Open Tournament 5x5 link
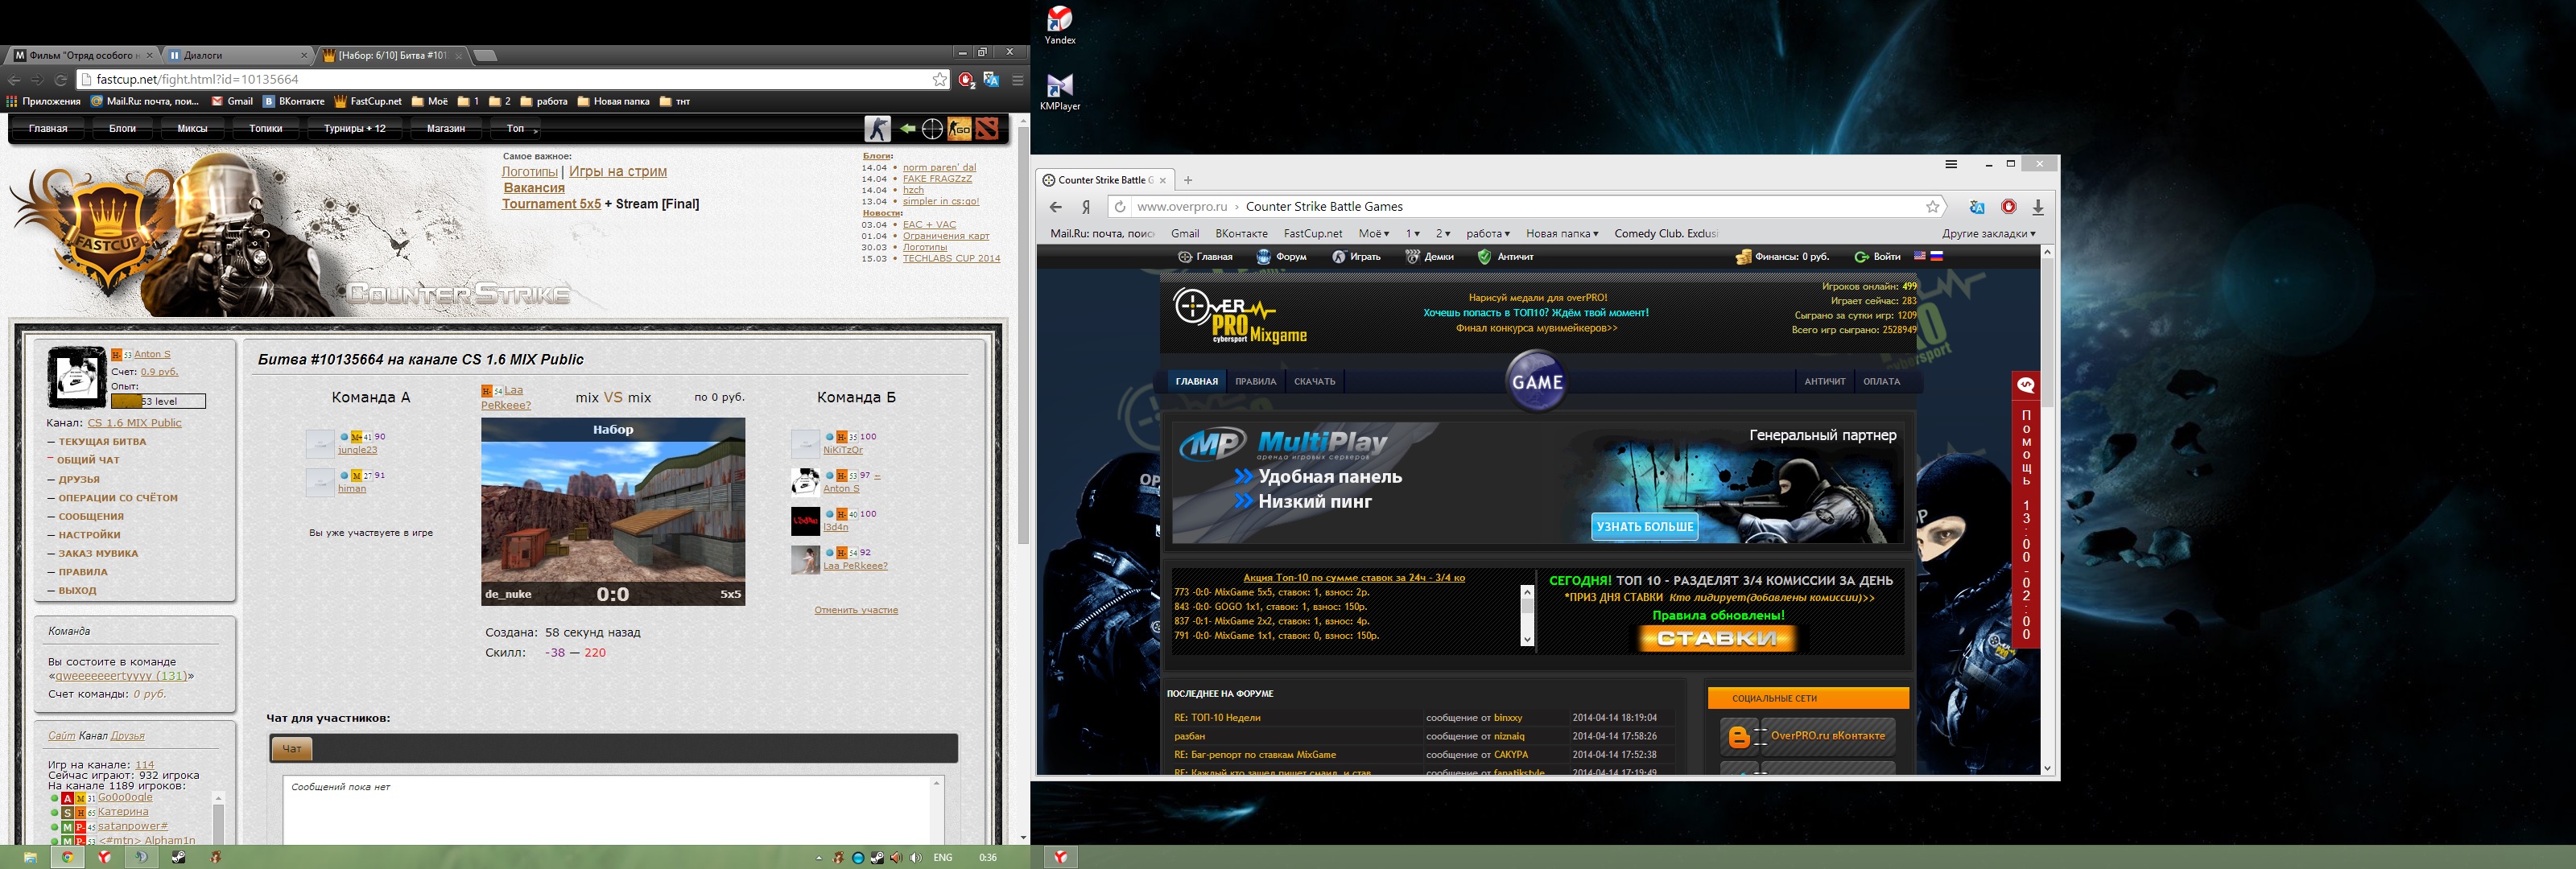This screenshot has width=2576, height=869. (x=551, y=204)
